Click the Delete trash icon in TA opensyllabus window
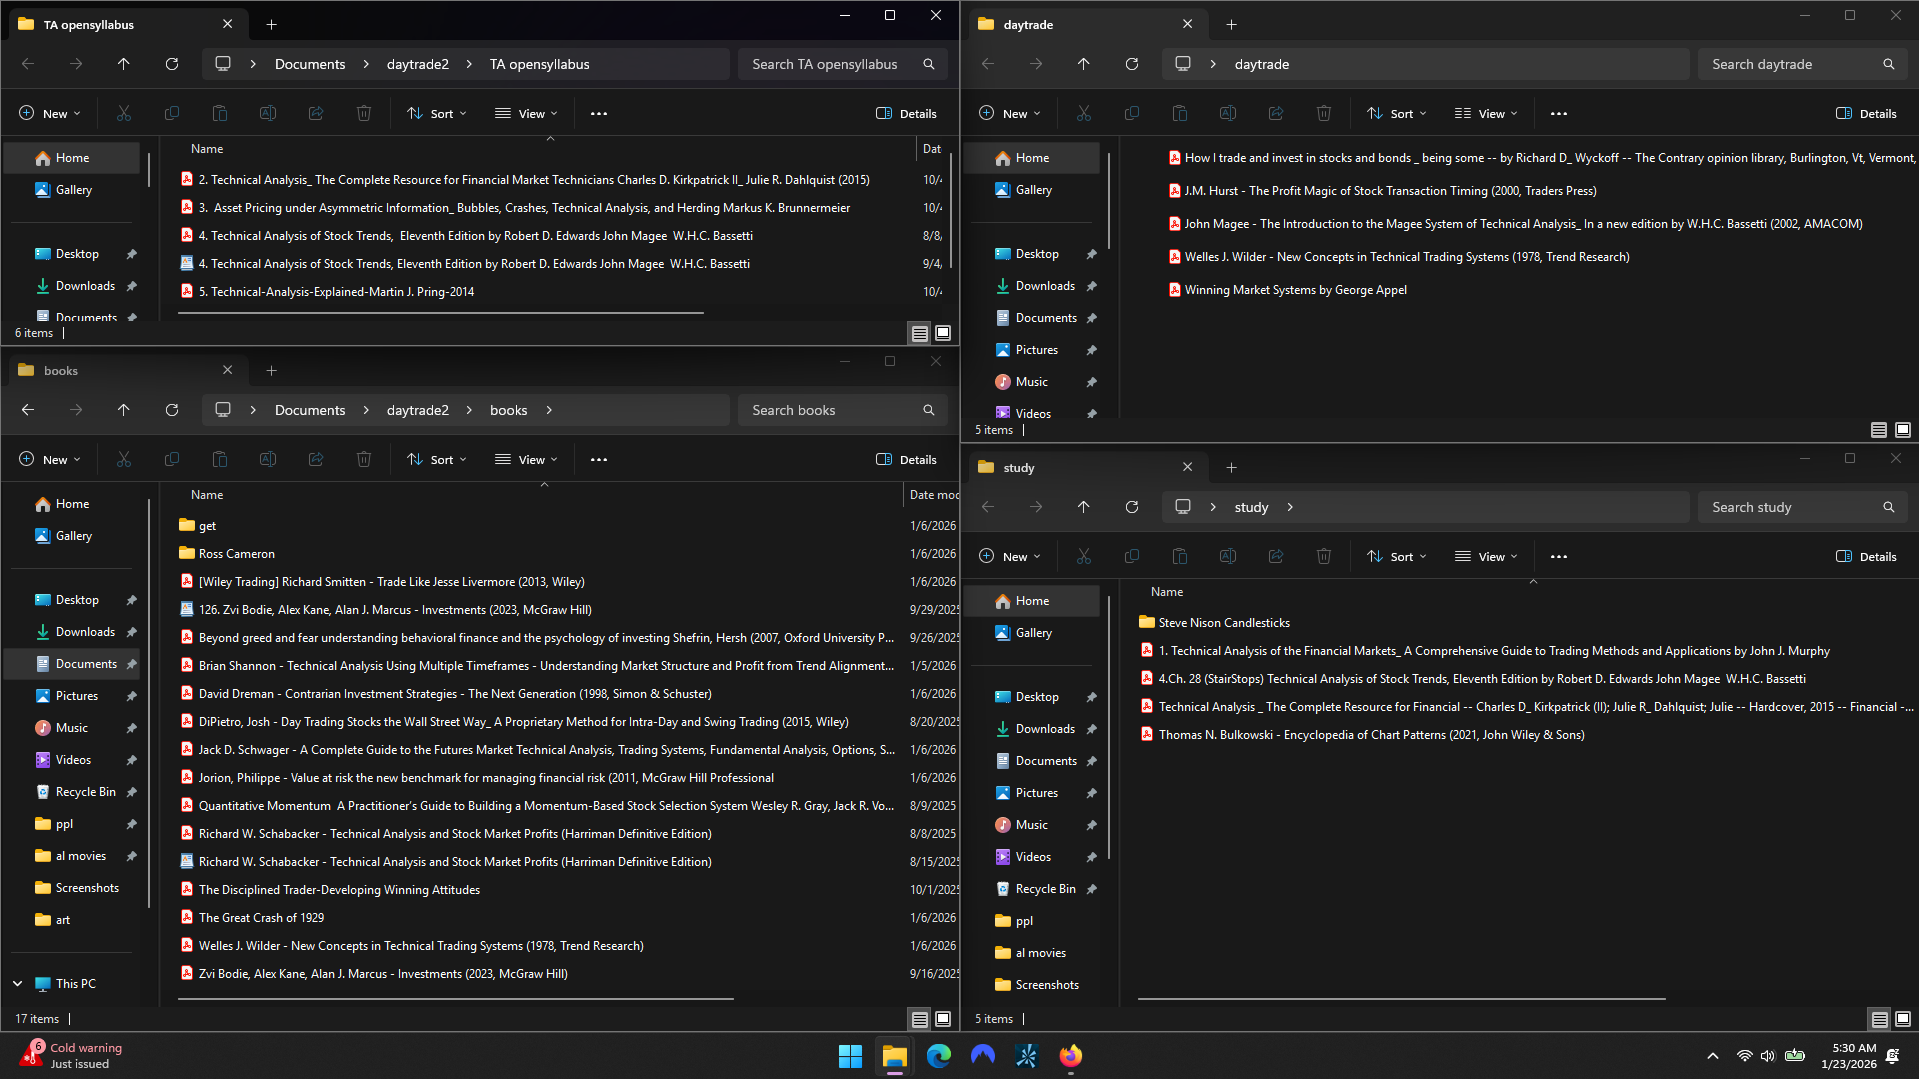The image size is (1919, 1079). pos(364,114)
